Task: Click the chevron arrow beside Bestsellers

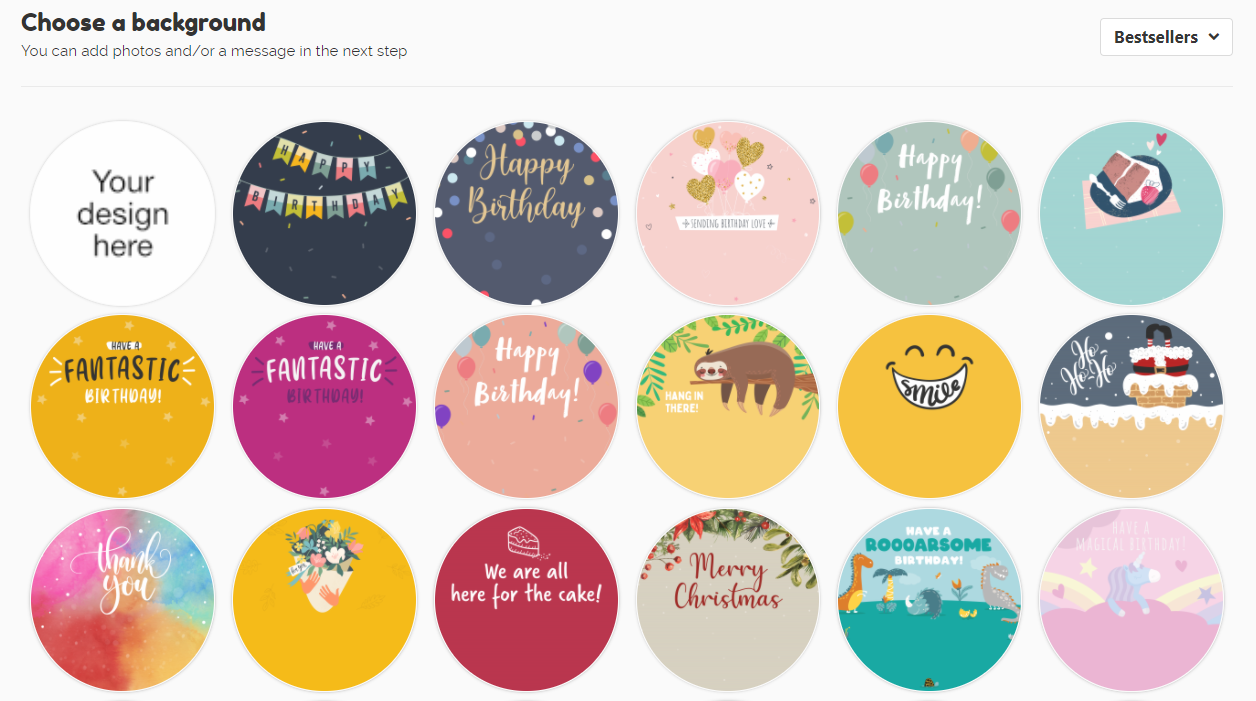Action: click(1214, 37)
